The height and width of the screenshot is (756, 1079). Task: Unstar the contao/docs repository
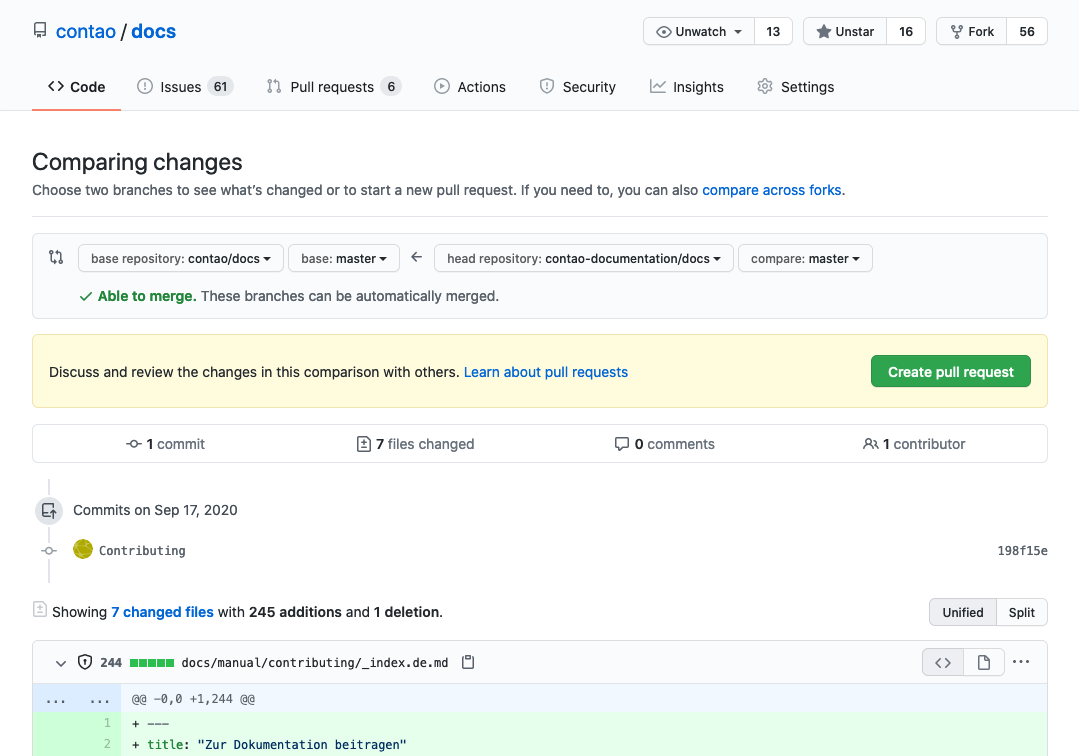(844, 32)
